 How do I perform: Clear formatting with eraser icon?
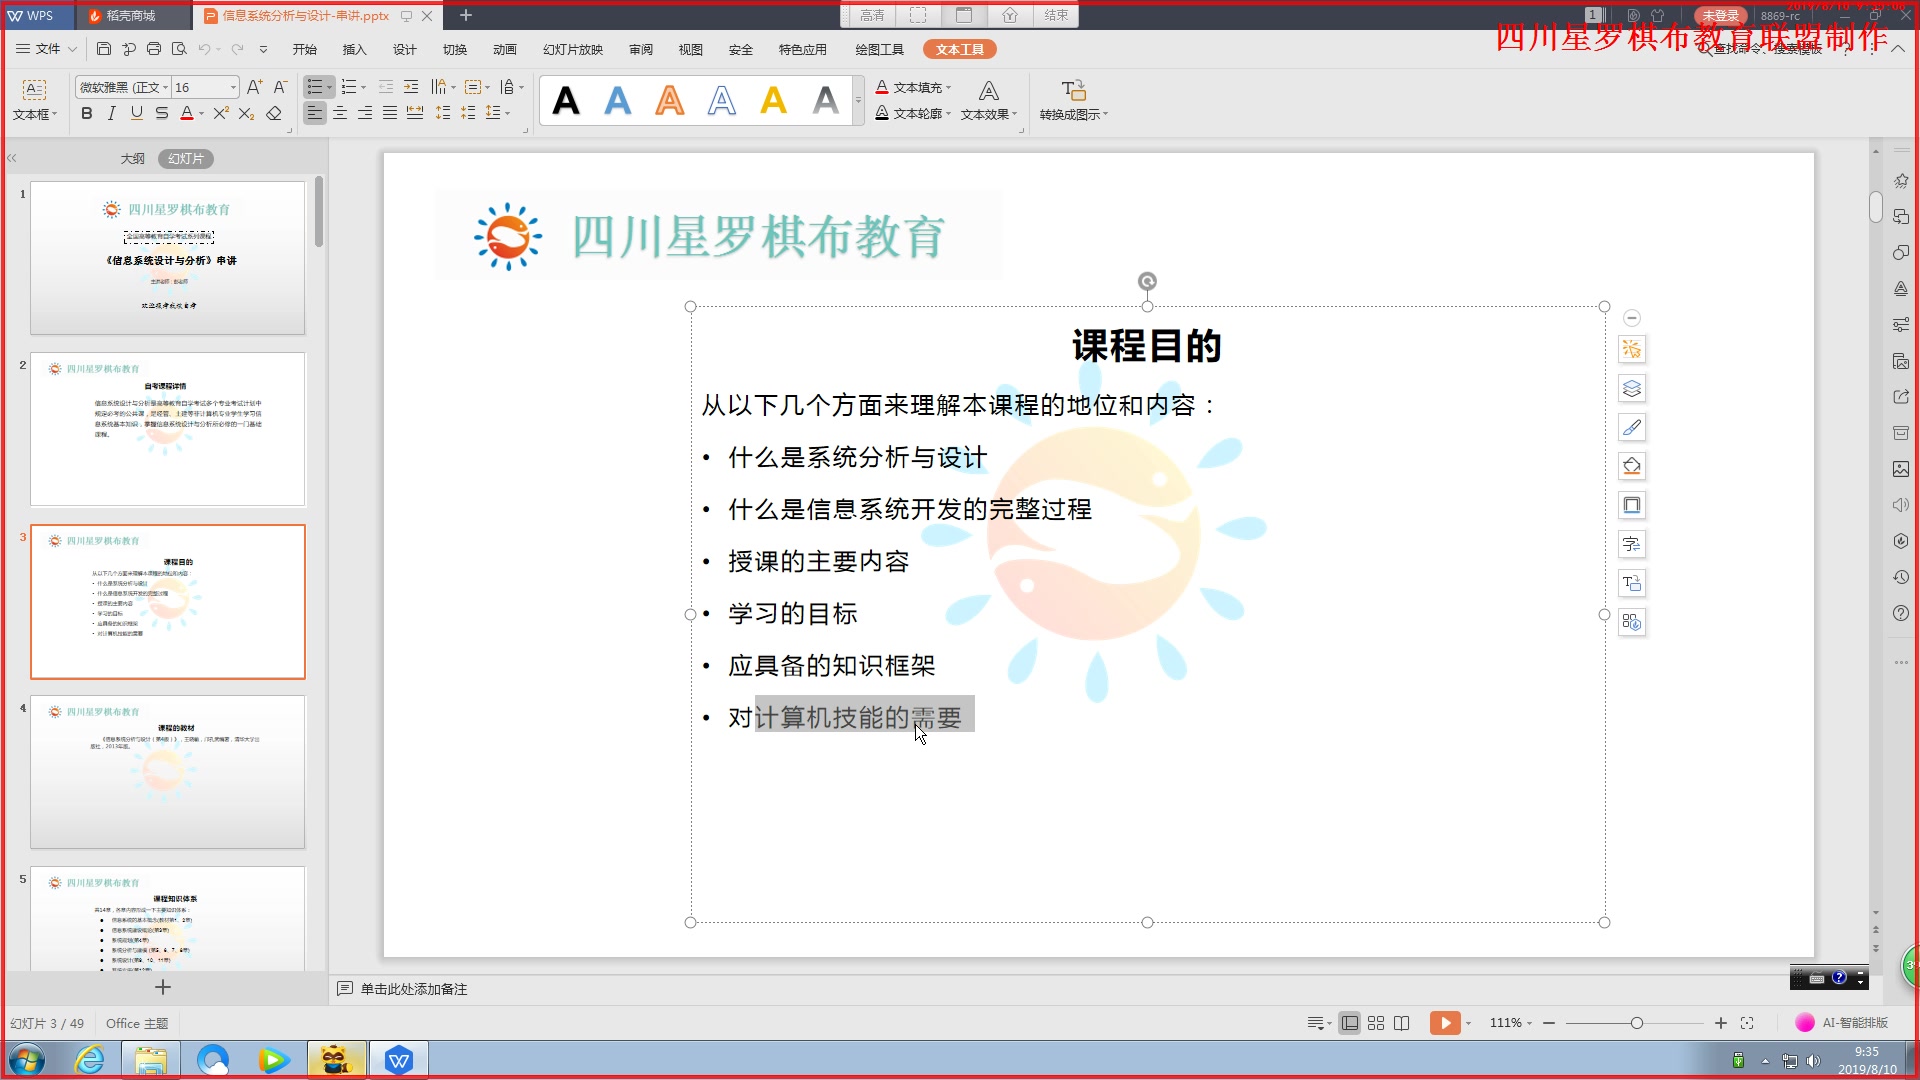click(273, 113)
